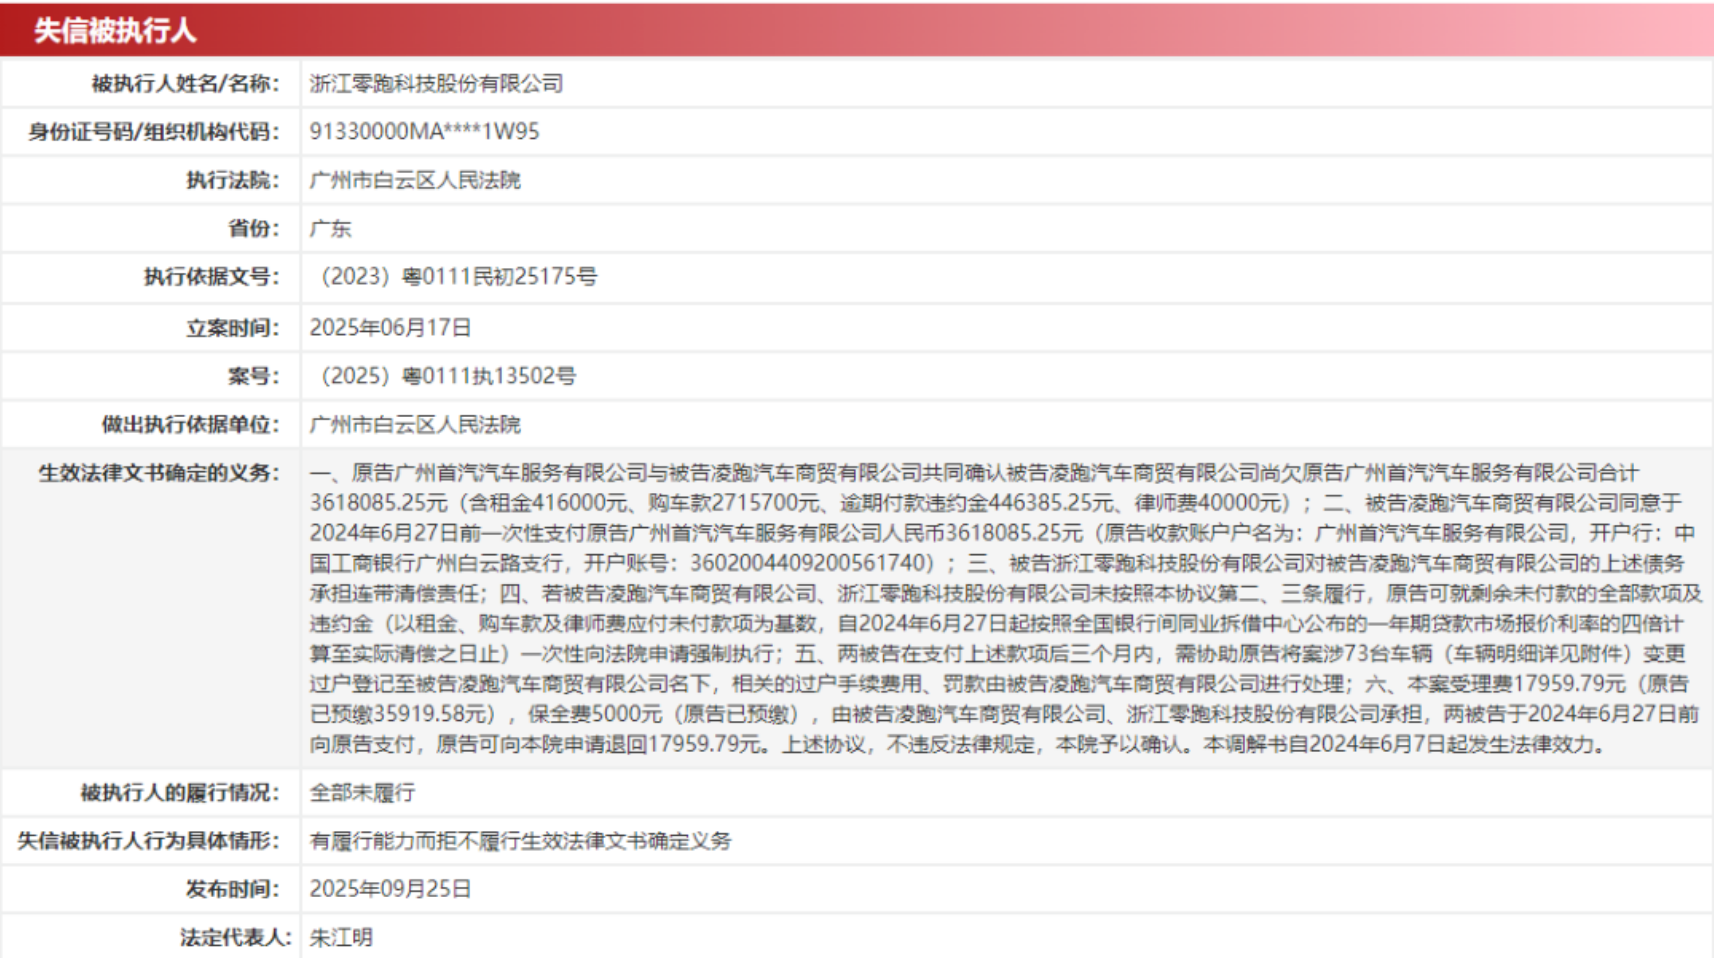Click text 有履行能力而拒不履行生效法律文书确定义务
The width and height of the screenshot is (1714, 958).
(x=520, y=841)
